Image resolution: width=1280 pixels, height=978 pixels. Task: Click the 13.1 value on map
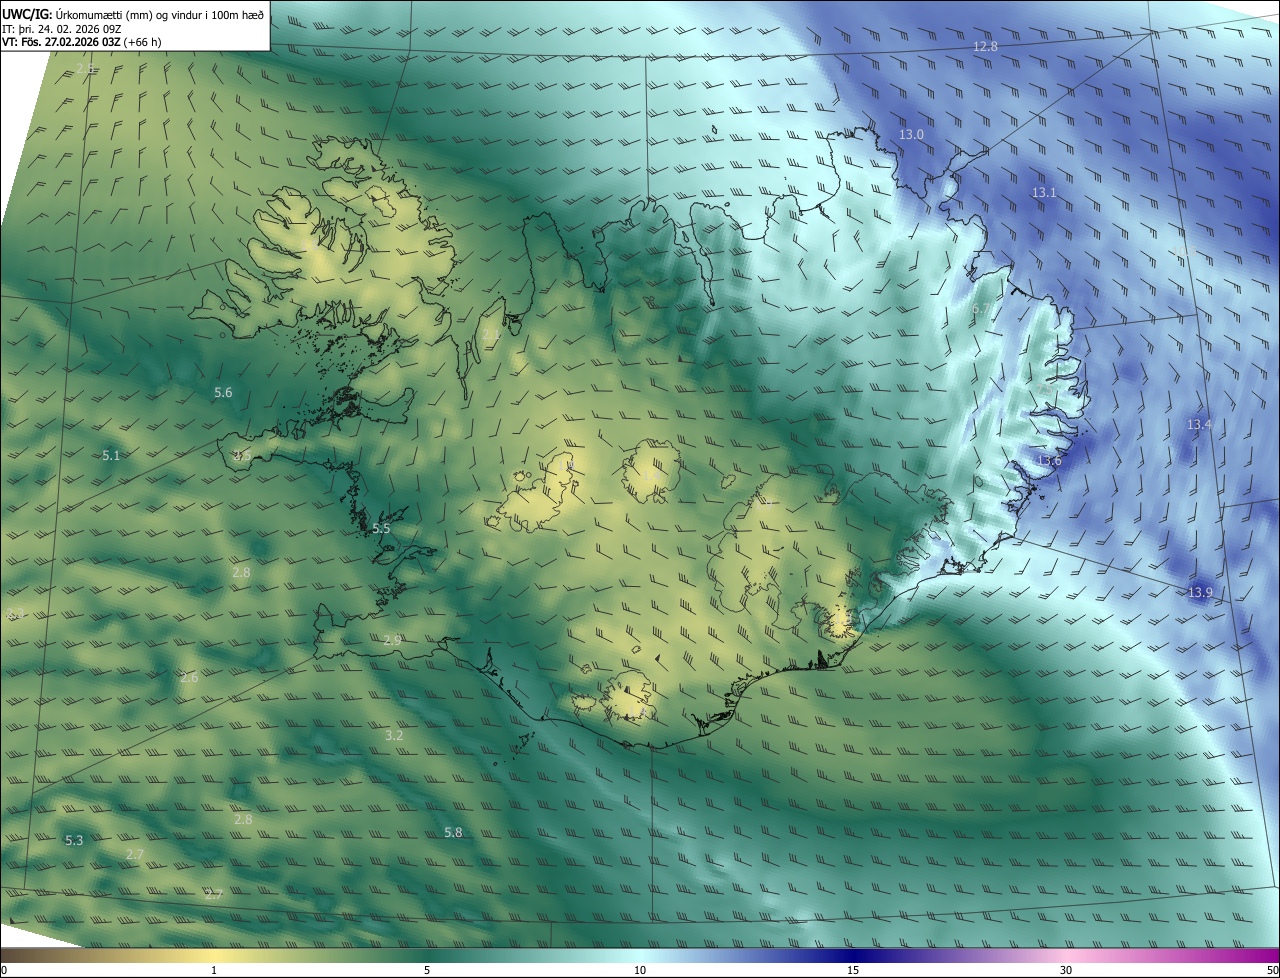coord(1044,191)
